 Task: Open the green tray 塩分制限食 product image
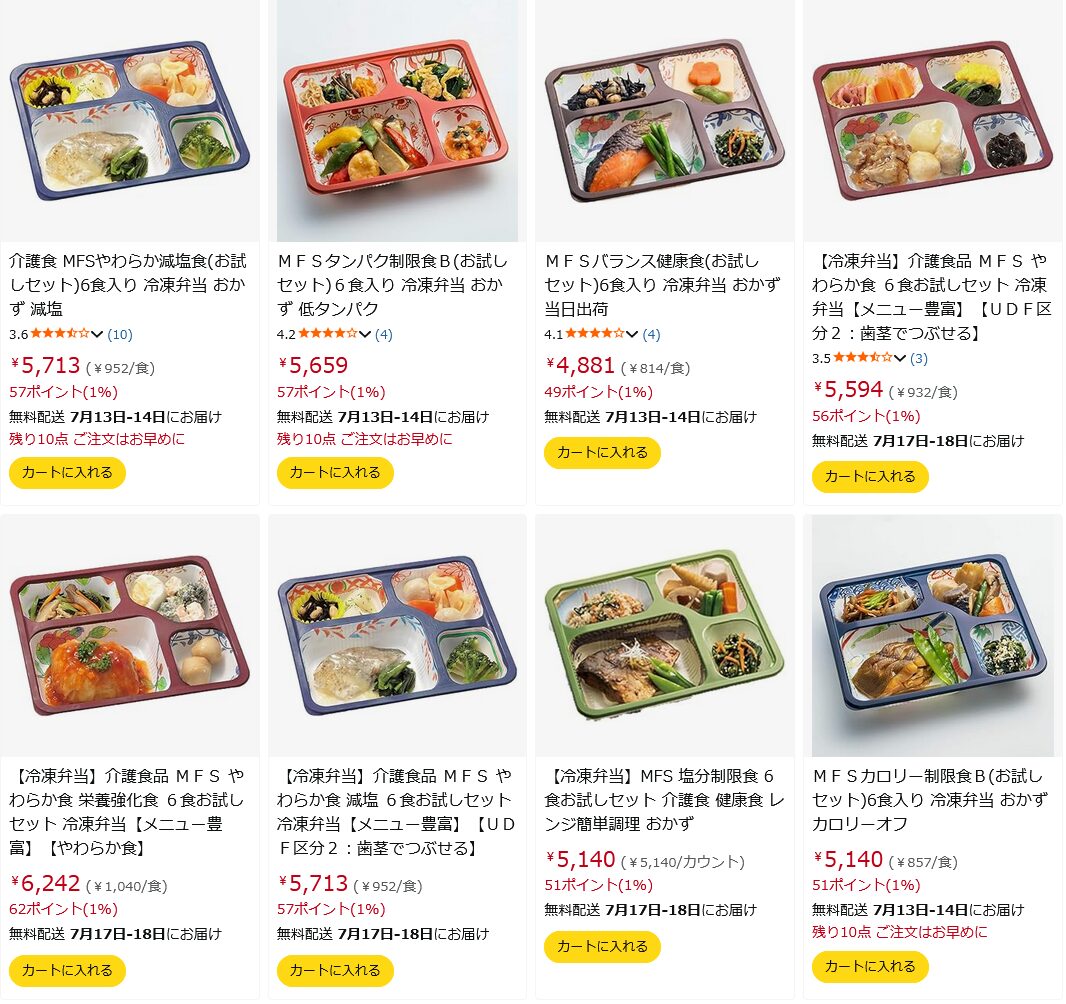[x=665, y=636]
